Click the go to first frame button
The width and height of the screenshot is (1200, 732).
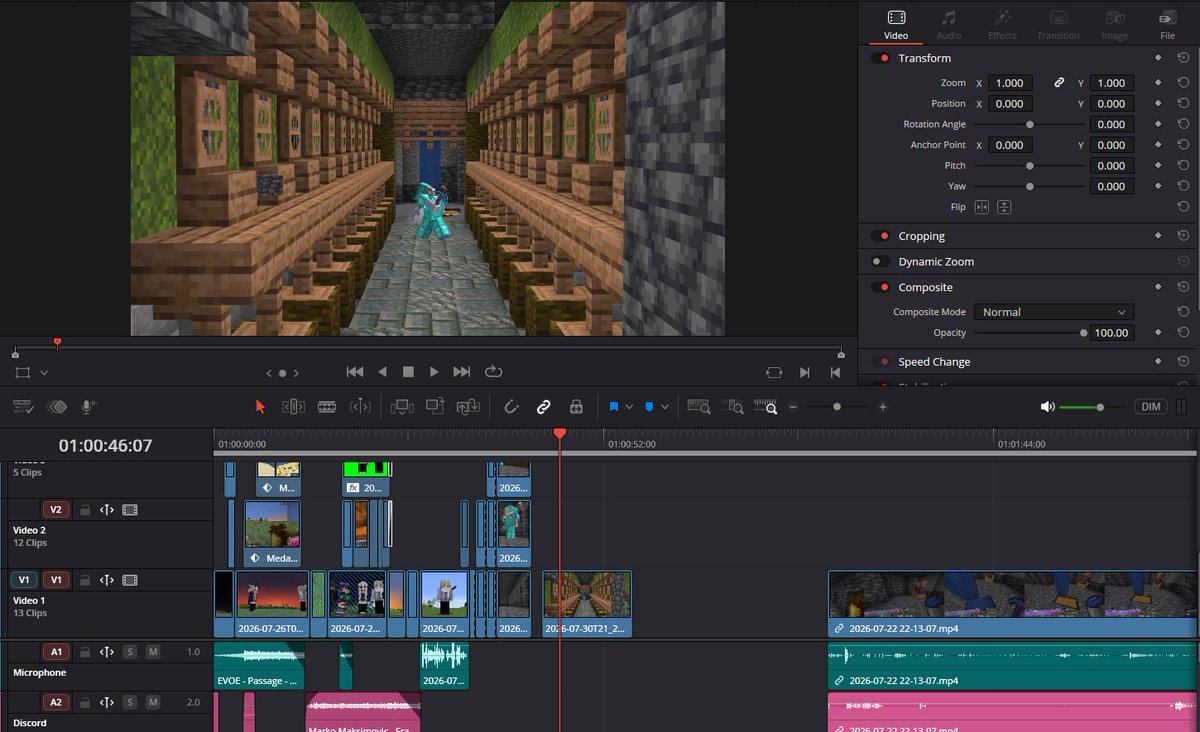pos(354,372)
